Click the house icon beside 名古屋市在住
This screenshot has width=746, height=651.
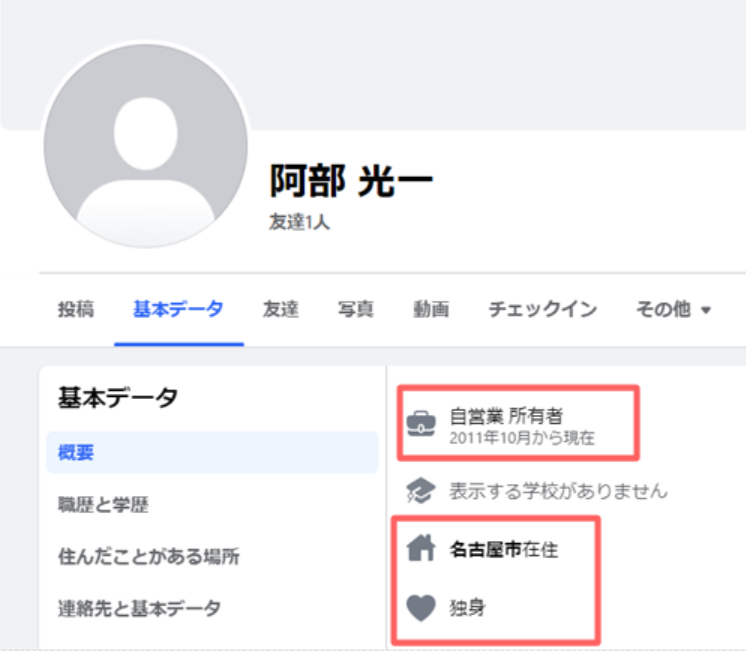point(421,548)
